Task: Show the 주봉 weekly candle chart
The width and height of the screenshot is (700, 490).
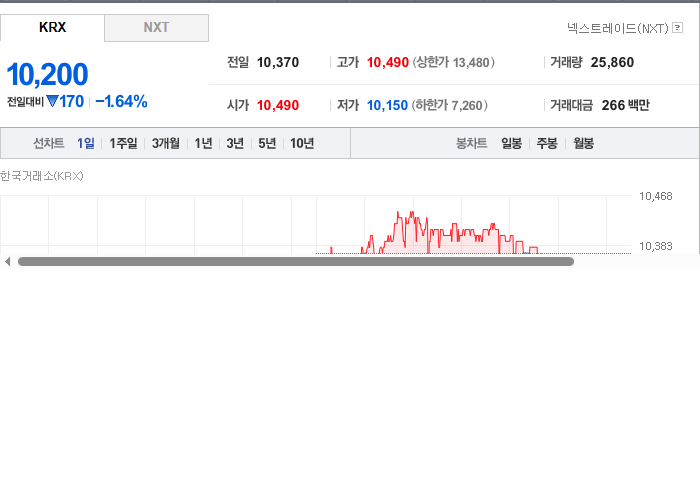Action: [547, 143]
